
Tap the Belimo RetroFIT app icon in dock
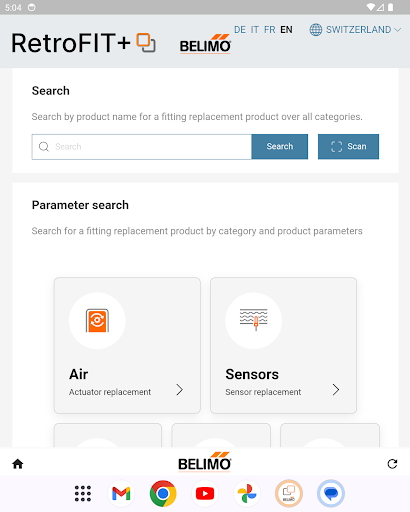coord(289,493)
